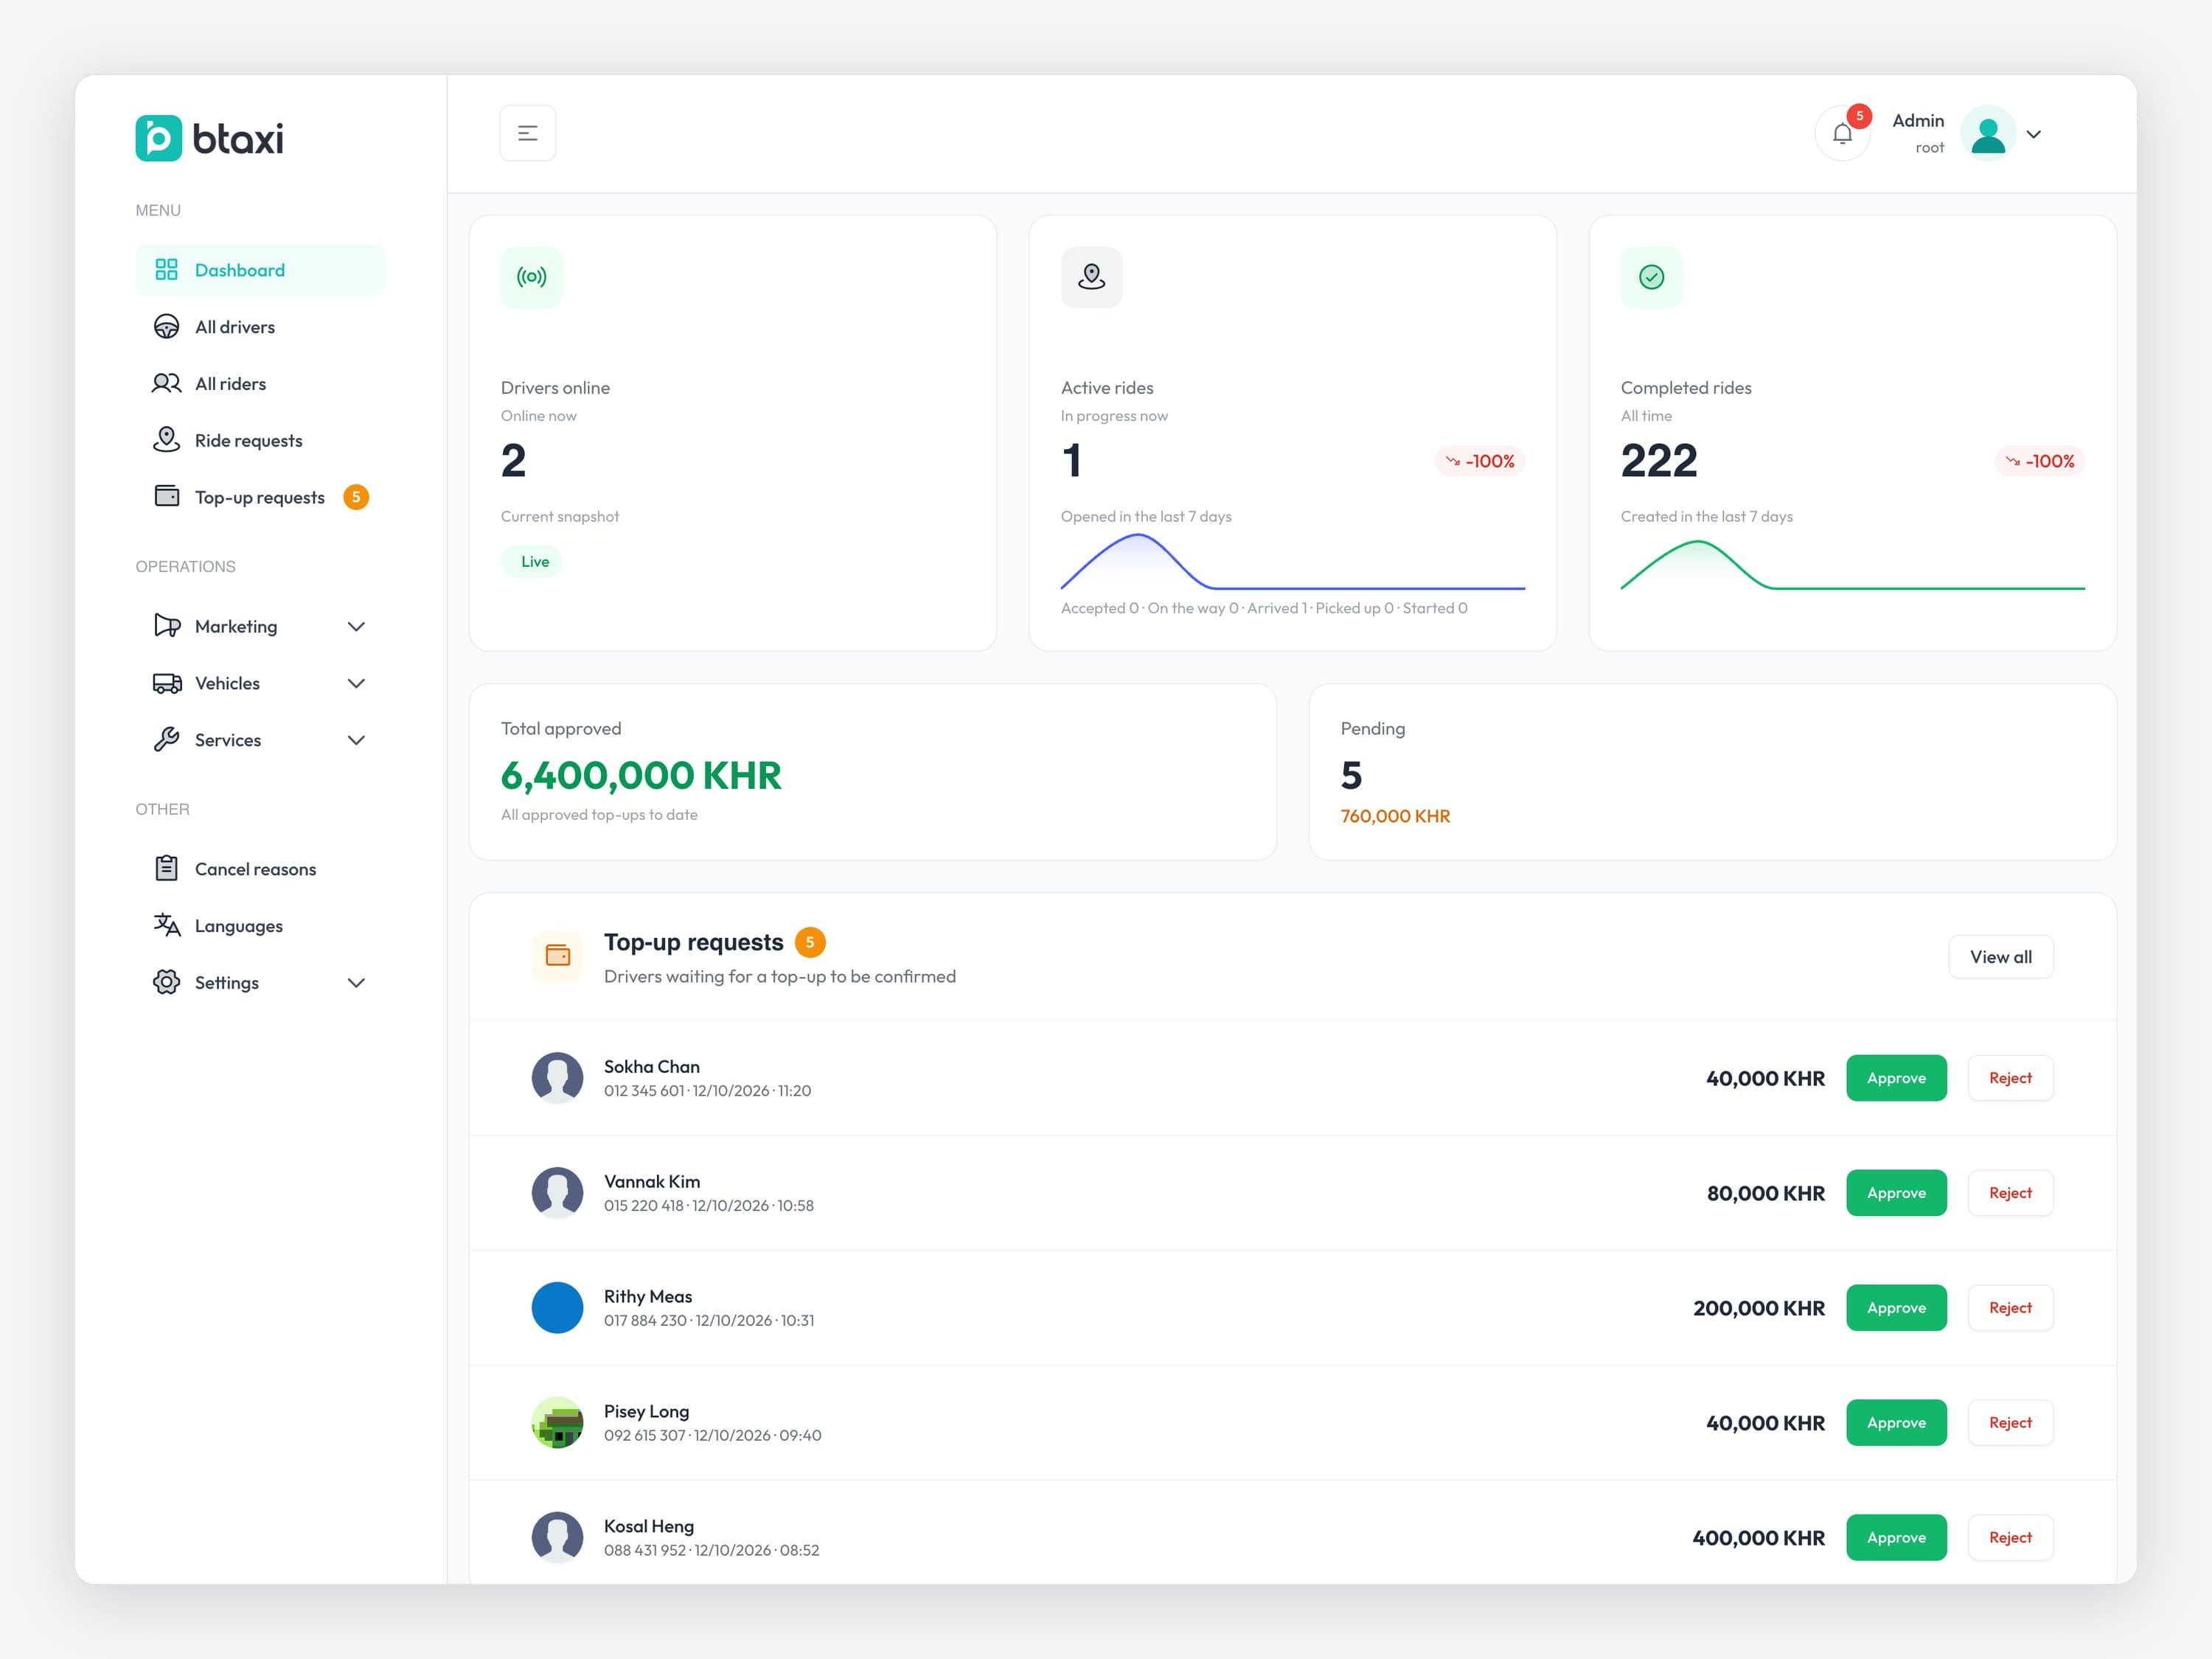This screenshot has height=1659, width=2212.
Task: Expand the Services menu chevron
Action: [356, 740]
